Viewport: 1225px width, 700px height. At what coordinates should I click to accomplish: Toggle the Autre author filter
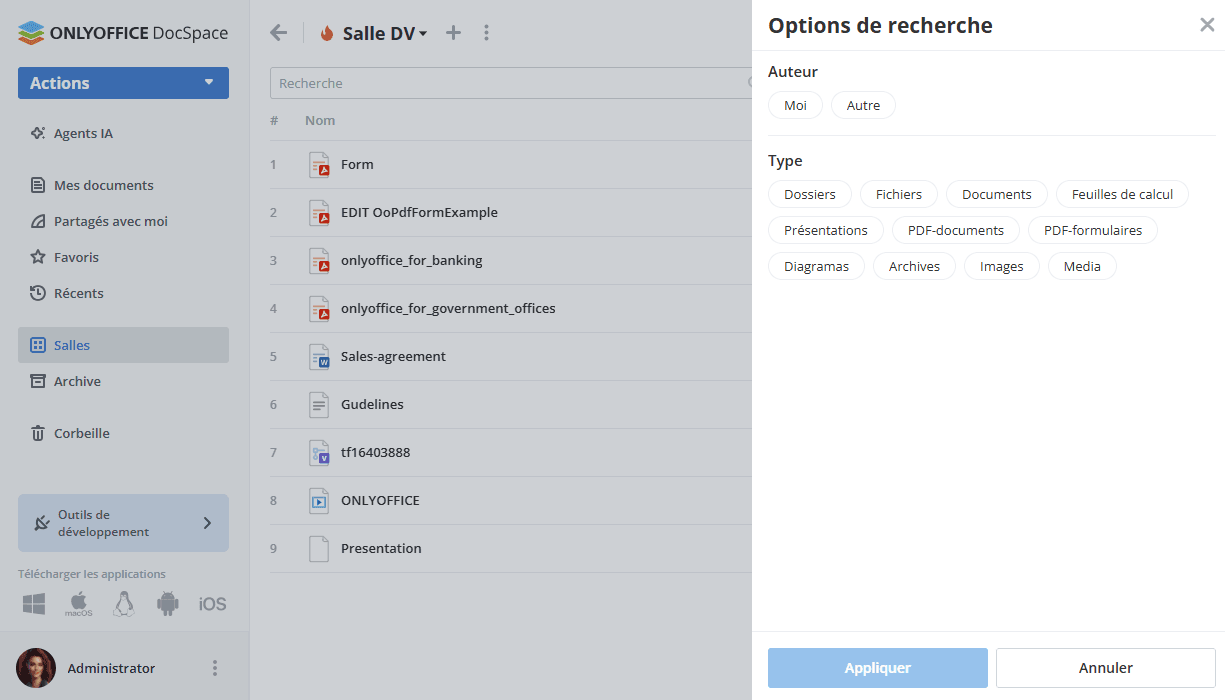863,105
